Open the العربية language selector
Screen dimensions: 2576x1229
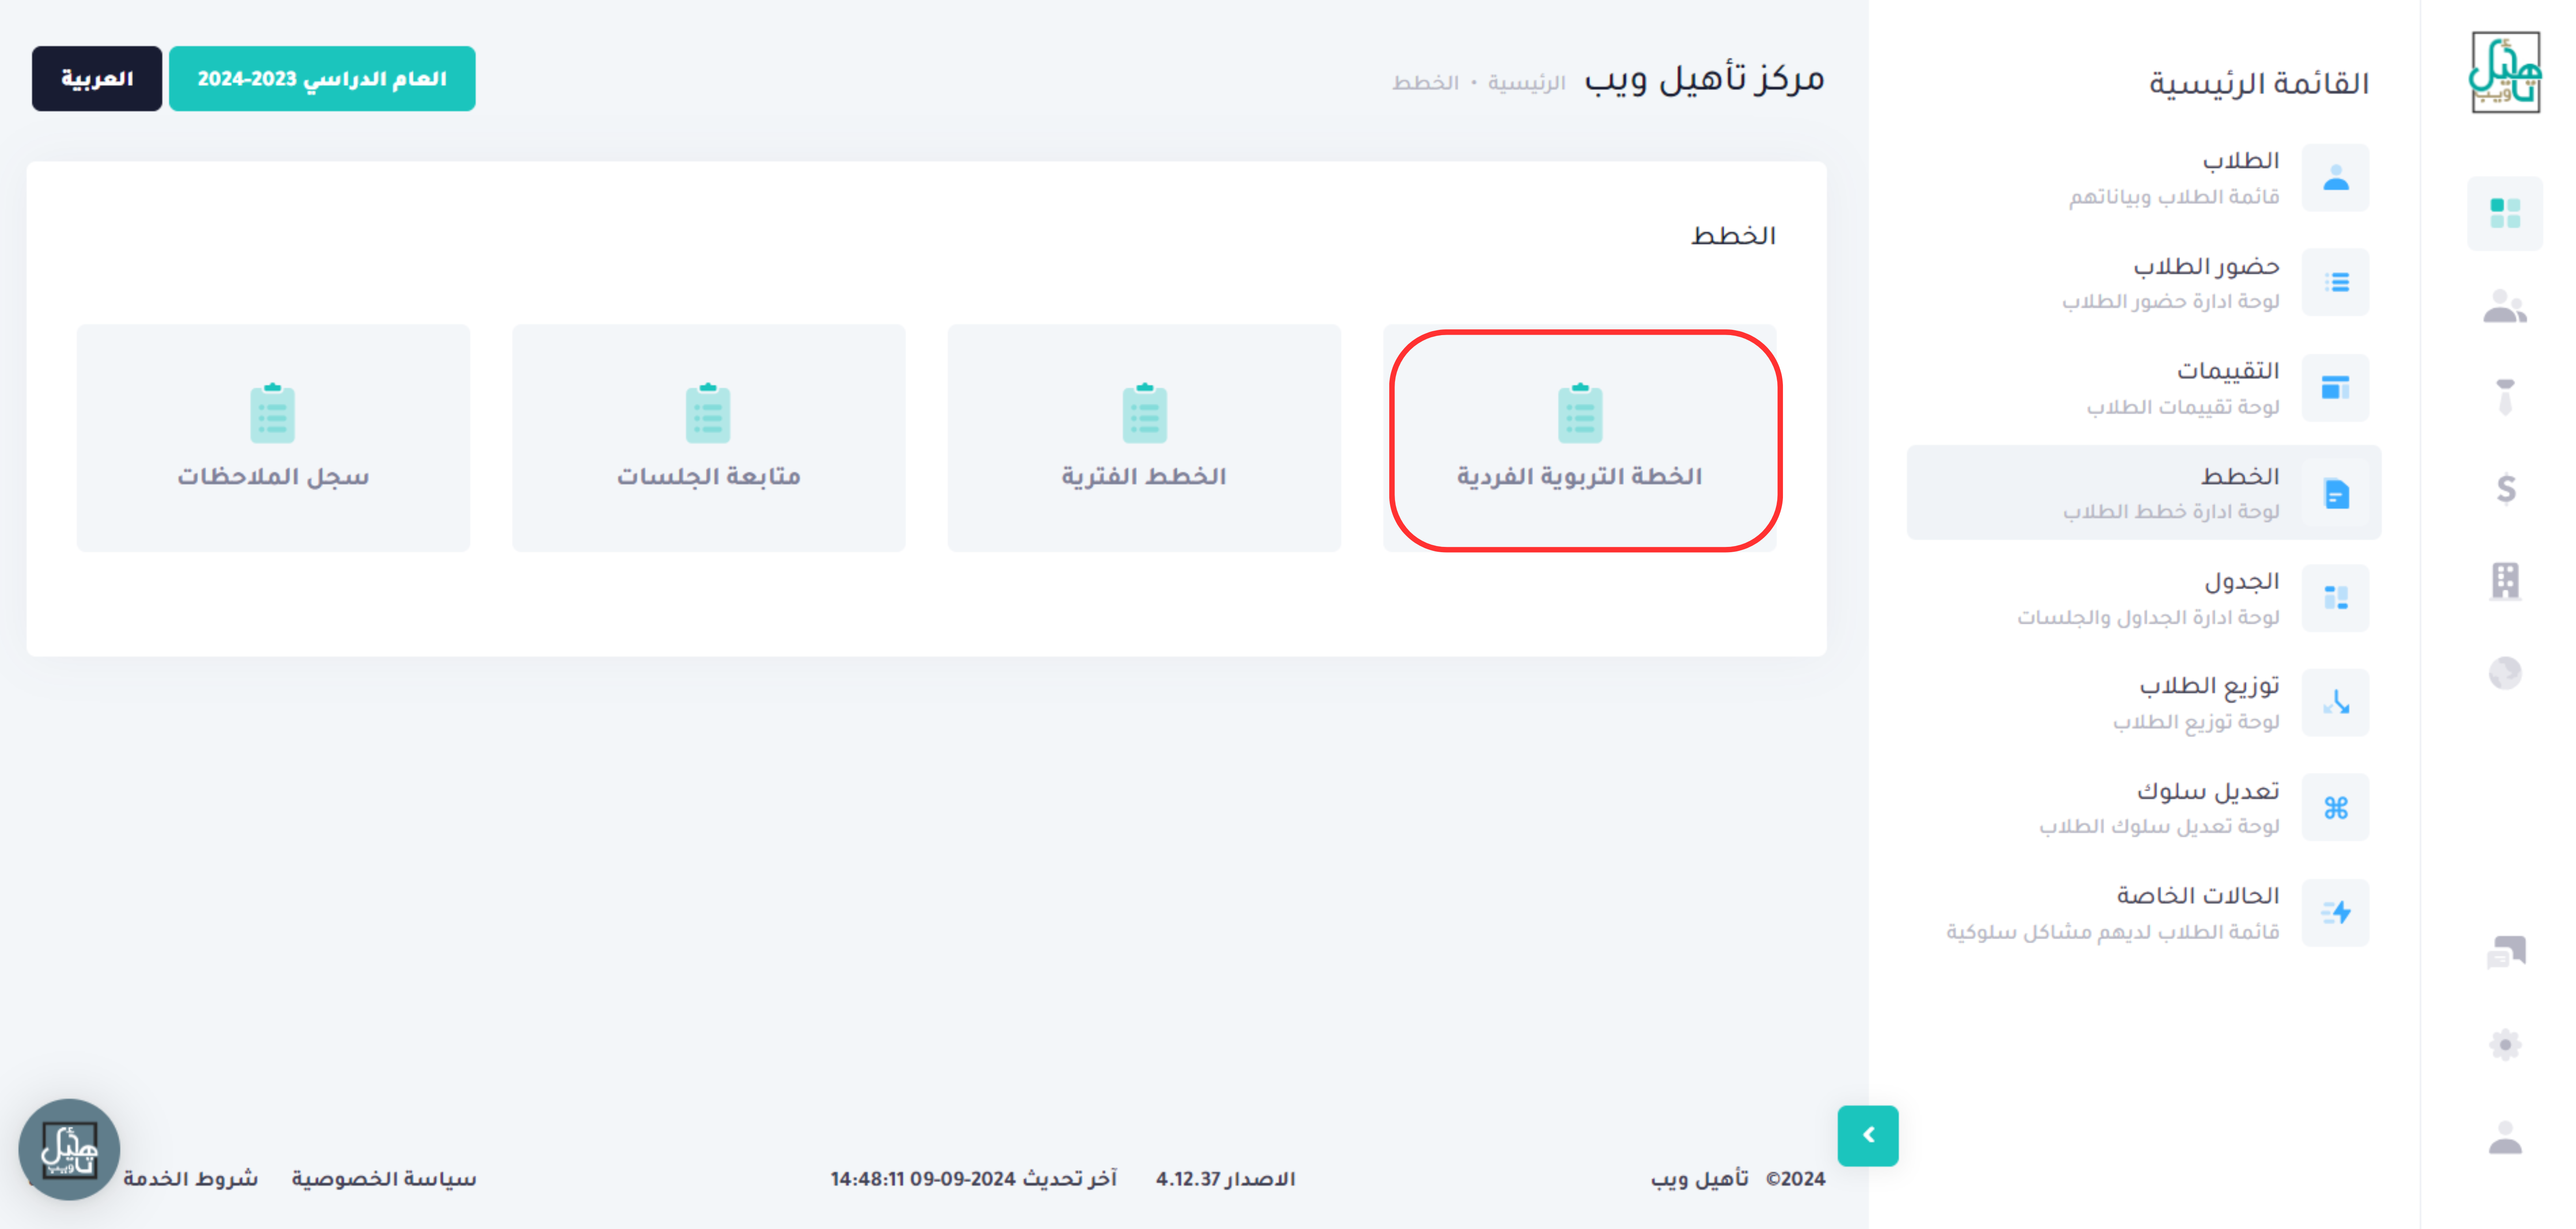coord(97,78)
